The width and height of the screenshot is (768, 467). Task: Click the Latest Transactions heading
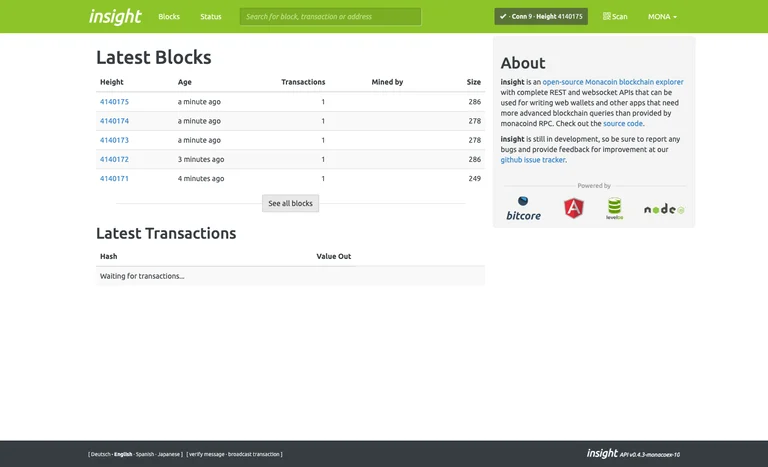(166, 233)
